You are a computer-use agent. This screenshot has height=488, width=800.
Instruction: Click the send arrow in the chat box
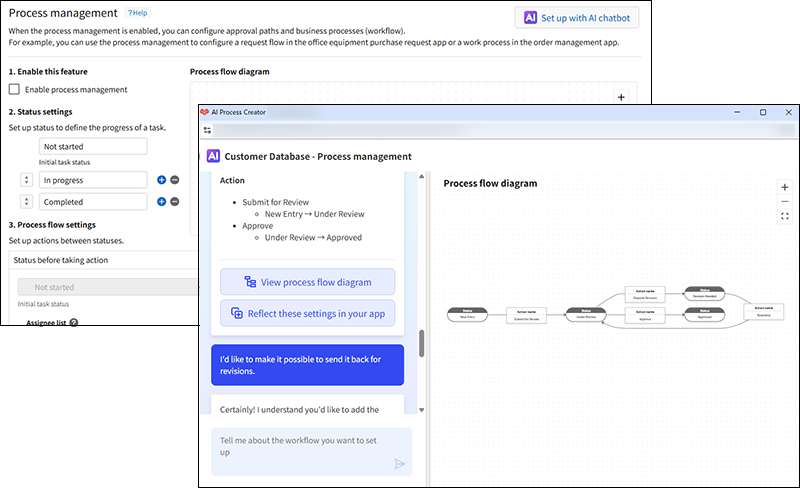[x=400, y=464]
